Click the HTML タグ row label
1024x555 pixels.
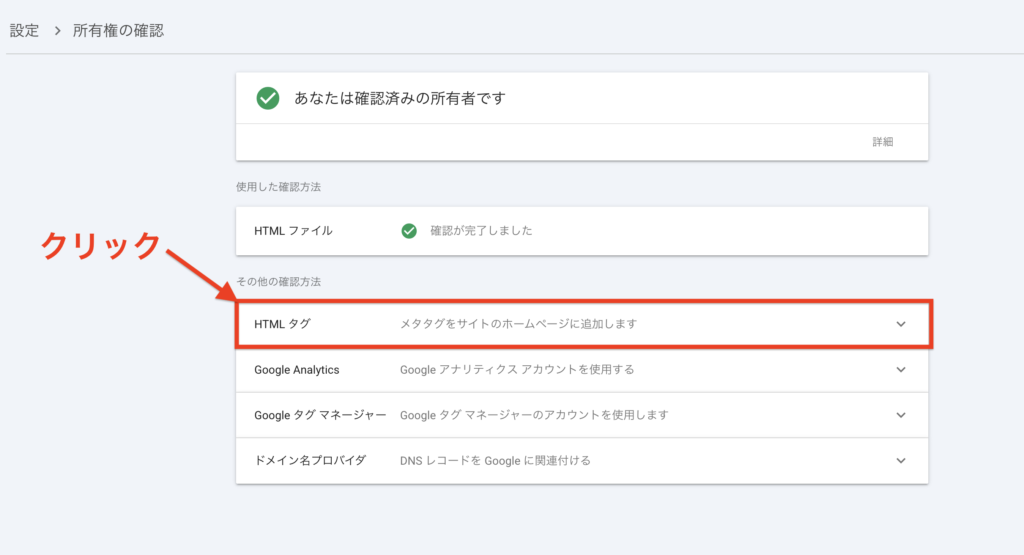(282, 324)
